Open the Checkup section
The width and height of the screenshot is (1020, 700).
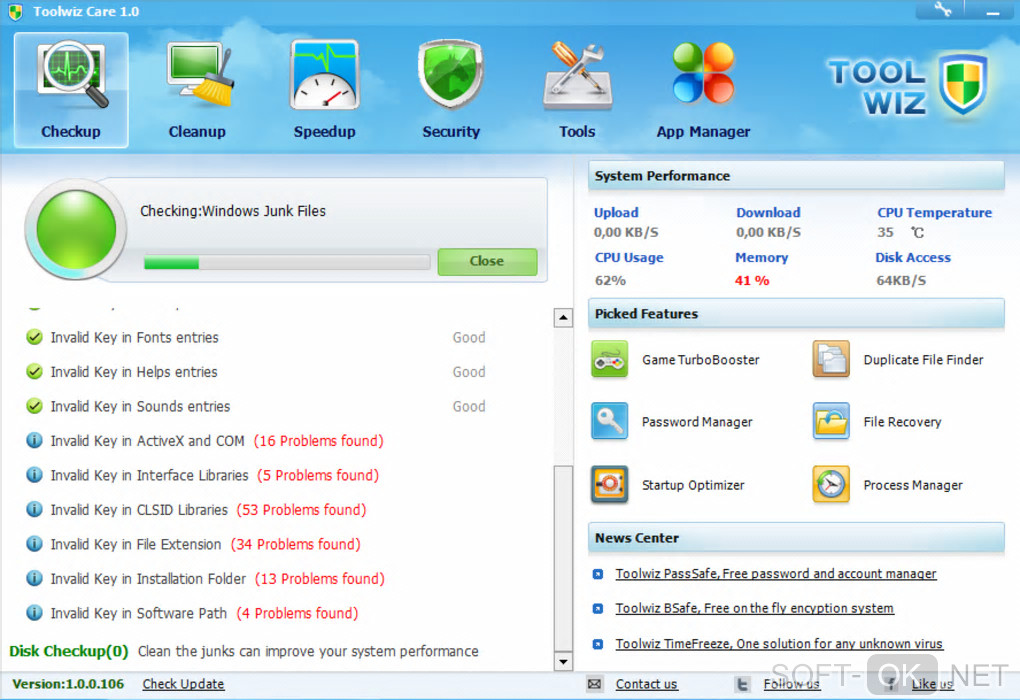click(x=71, y=90)
